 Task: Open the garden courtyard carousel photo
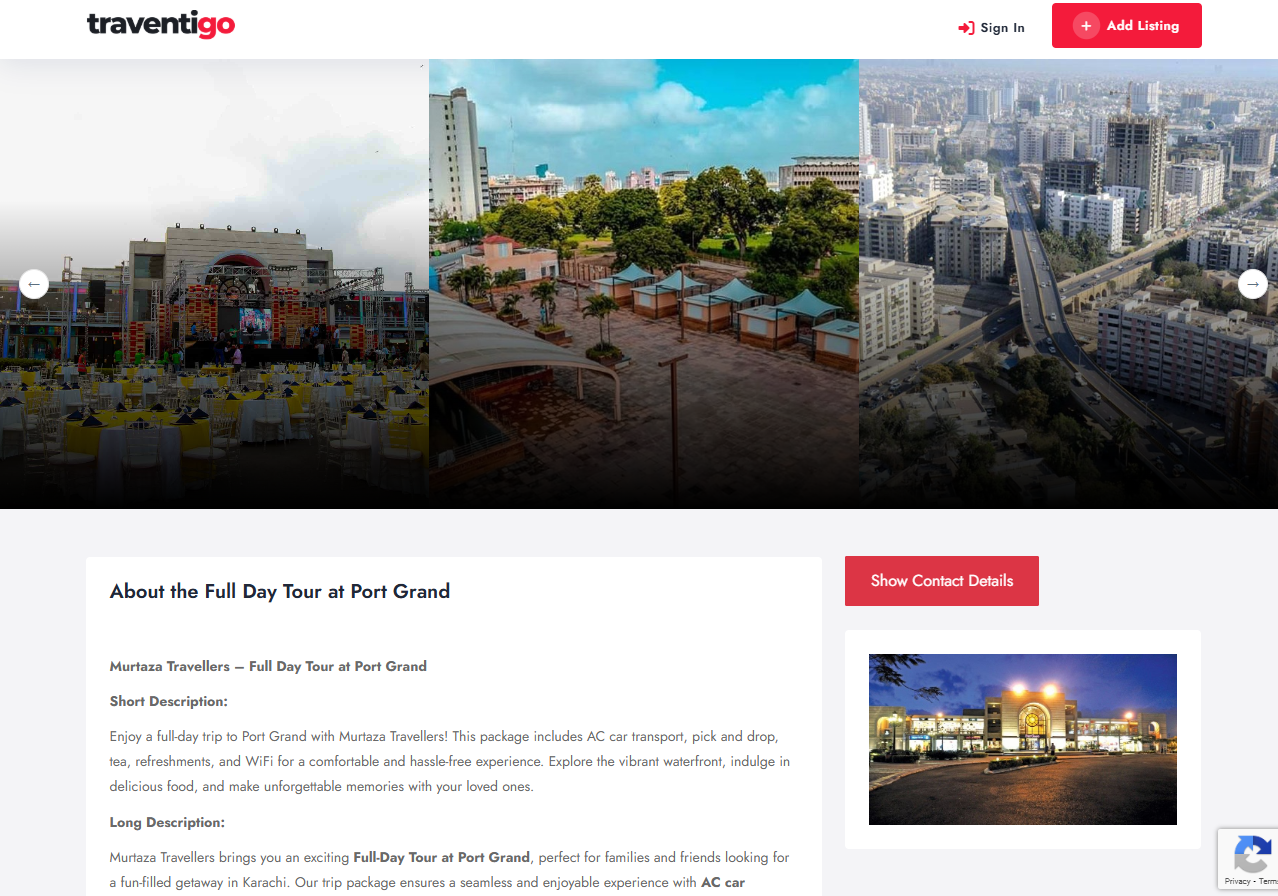[x=644, y=284]
